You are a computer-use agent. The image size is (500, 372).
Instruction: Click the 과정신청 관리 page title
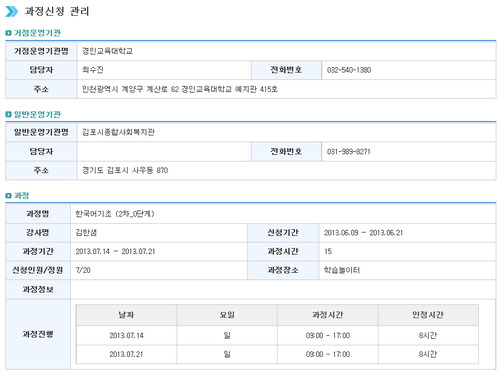pyautogui.click(x=57, y=11)
